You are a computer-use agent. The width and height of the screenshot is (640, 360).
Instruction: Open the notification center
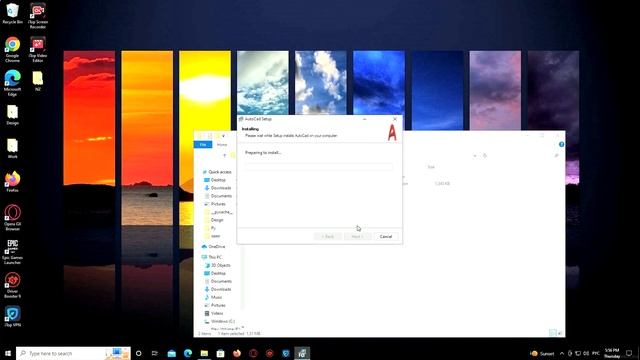[629, 353]
